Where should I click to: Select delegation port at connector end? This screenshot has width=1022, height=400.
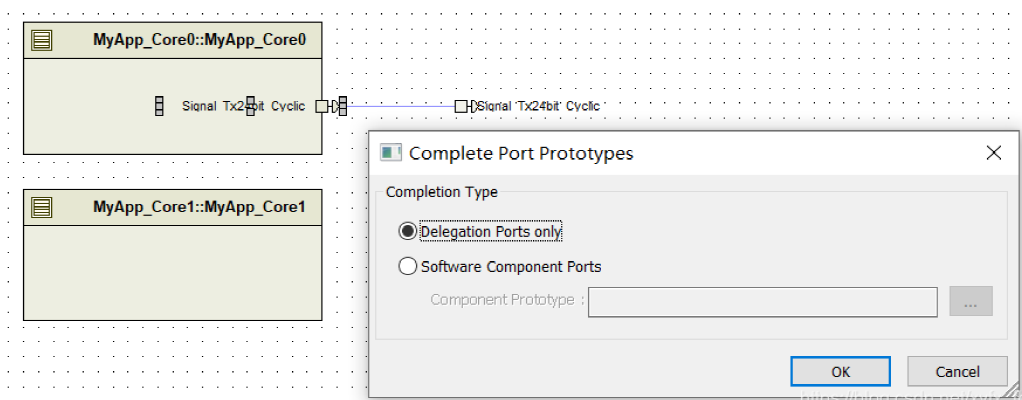461,106
